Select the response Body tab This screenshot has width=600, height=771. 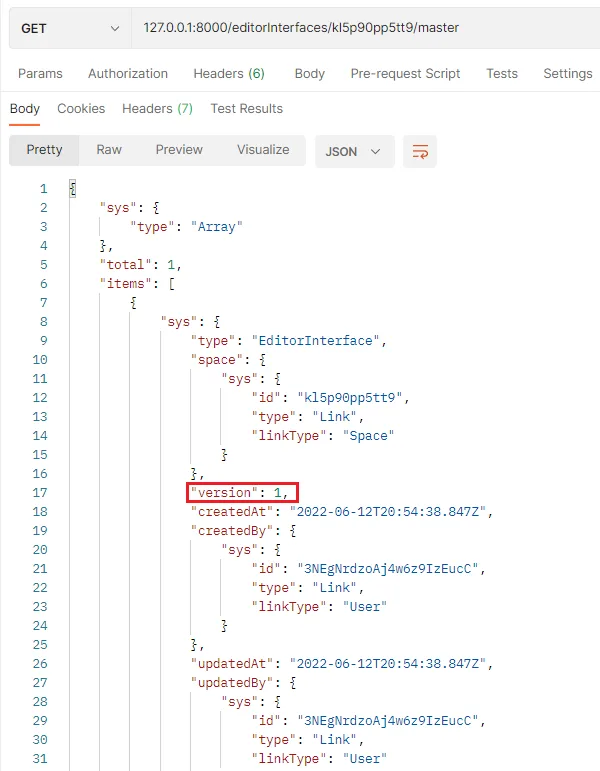tap(25, 109)
